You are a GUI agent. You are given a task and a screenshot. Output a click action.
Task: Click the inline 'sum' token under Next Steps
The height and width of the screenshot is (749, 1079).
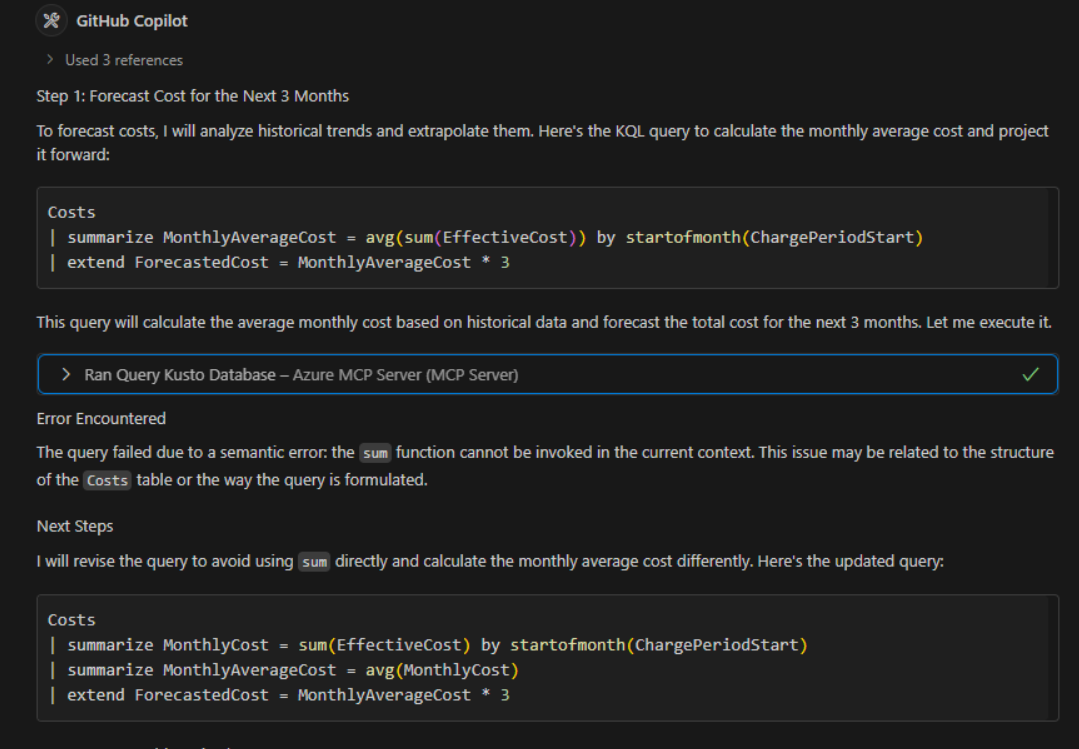tap(314, 562)
